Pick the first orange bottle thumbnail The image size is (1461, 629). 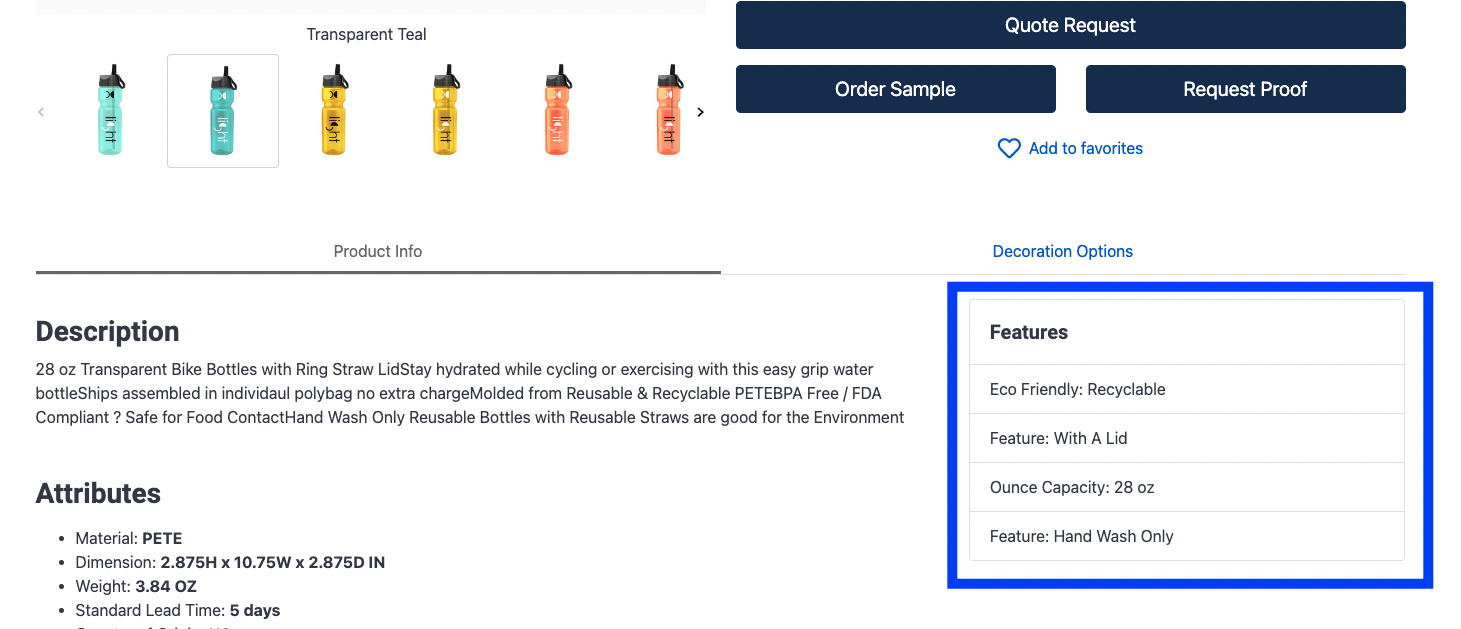coord(557,110)
